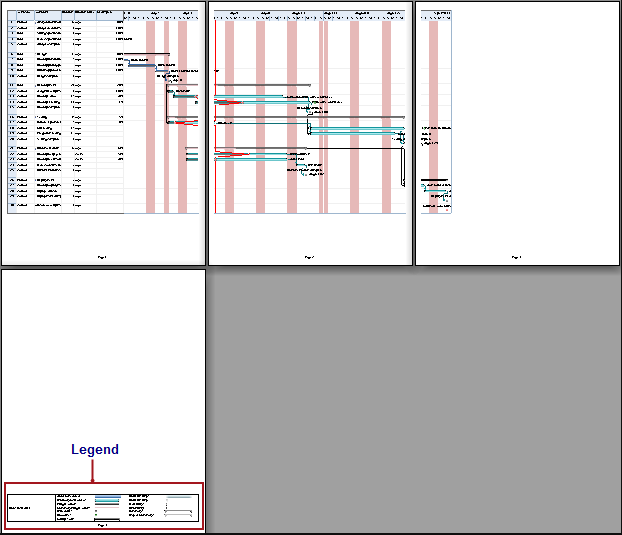
Task: Open the third page preview
Action: tap(517, 133)
